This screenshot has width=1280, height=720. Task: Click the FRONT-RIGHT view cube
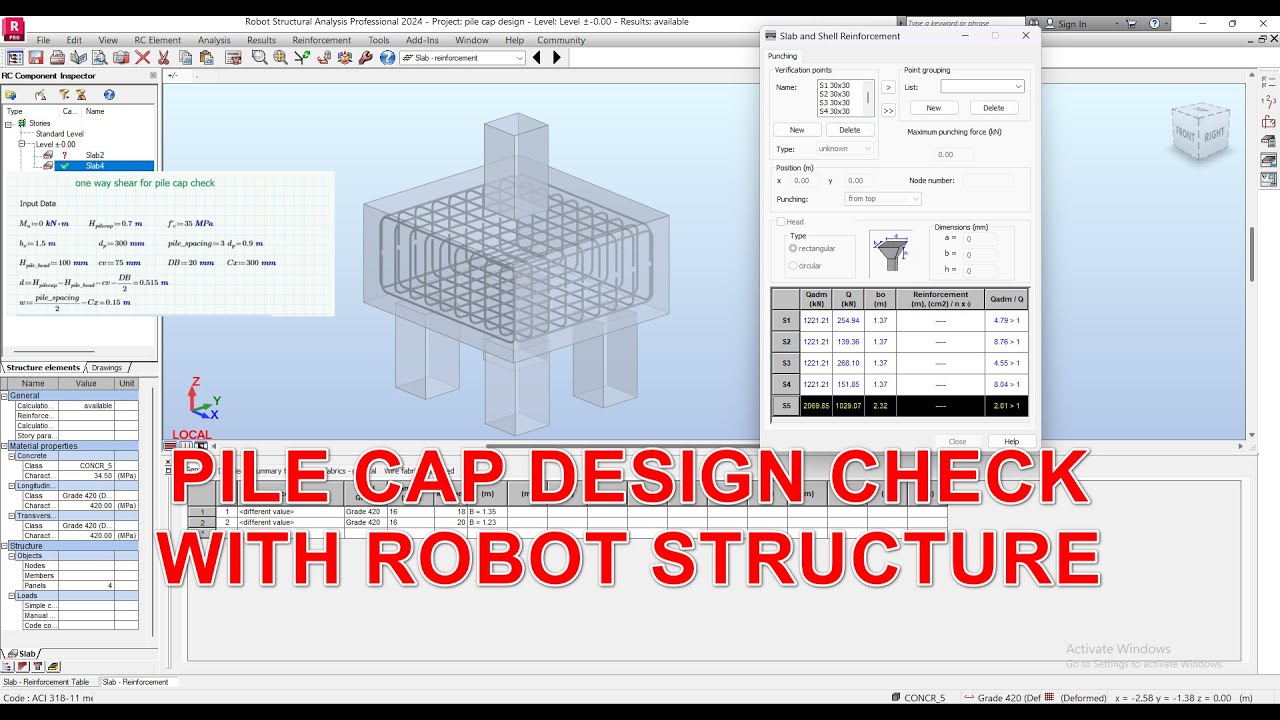(x=1199, y=132)
